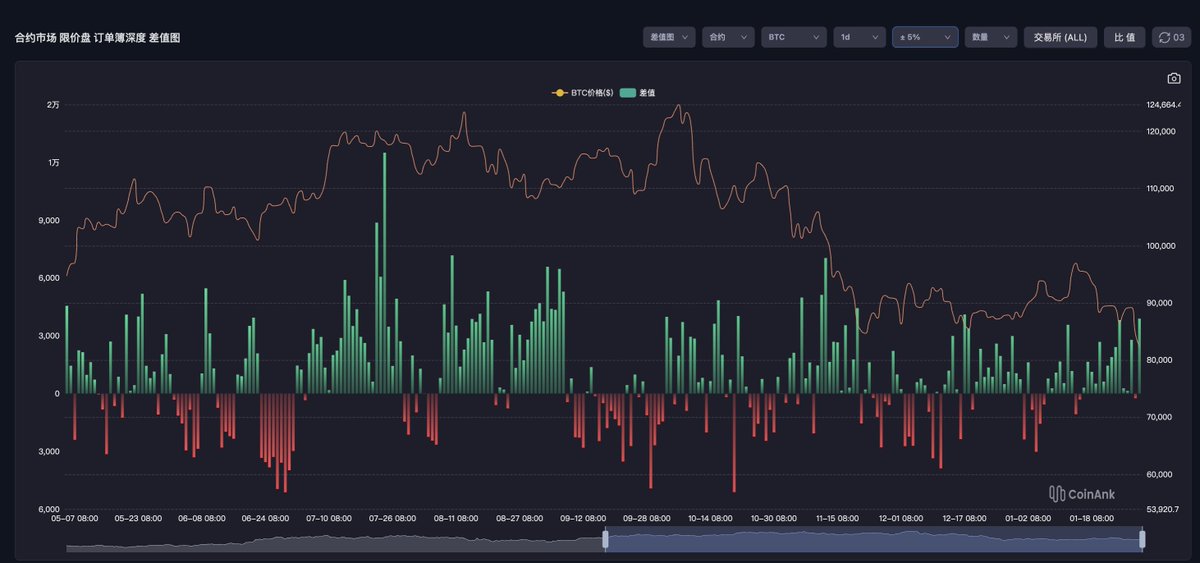Click the tallest green bar near 07-26
Viewport: 1200px width, 563px height.
[384, 272]
